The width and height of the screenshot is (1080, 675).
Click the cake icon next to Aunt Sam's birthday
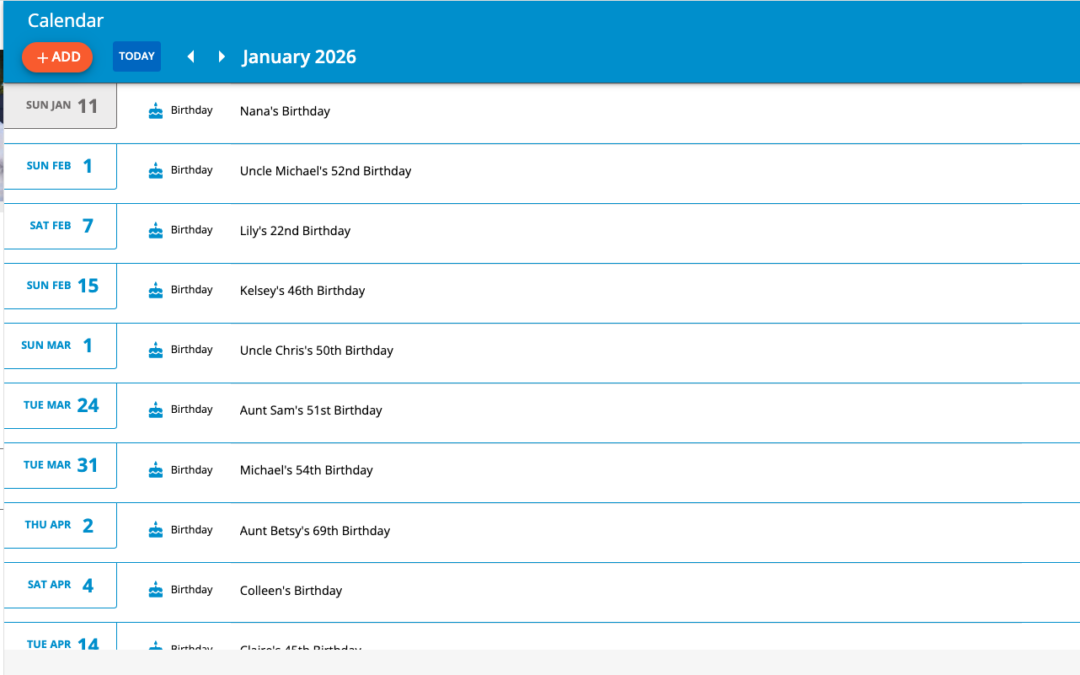(x=156, y=409)
